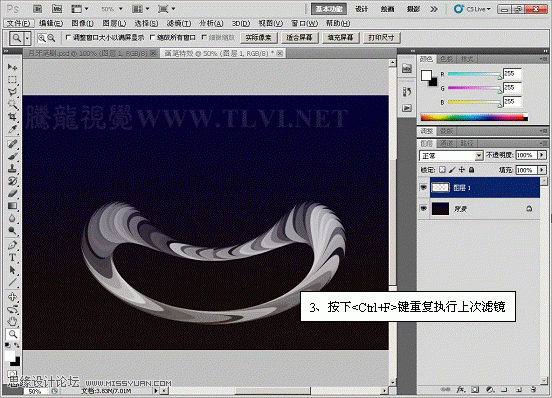This screenshot has width=552, height=398.
Task: Show more workspaces chevron
Action: [434, 9]
